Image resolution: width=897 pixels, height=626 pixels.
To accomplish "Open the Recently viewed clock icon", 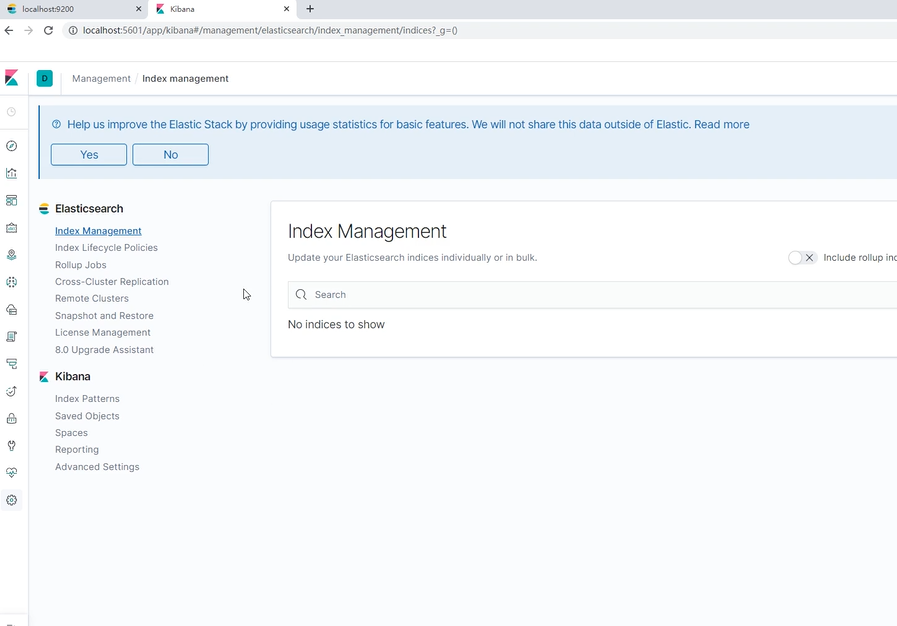I will [x=11, y=112].
